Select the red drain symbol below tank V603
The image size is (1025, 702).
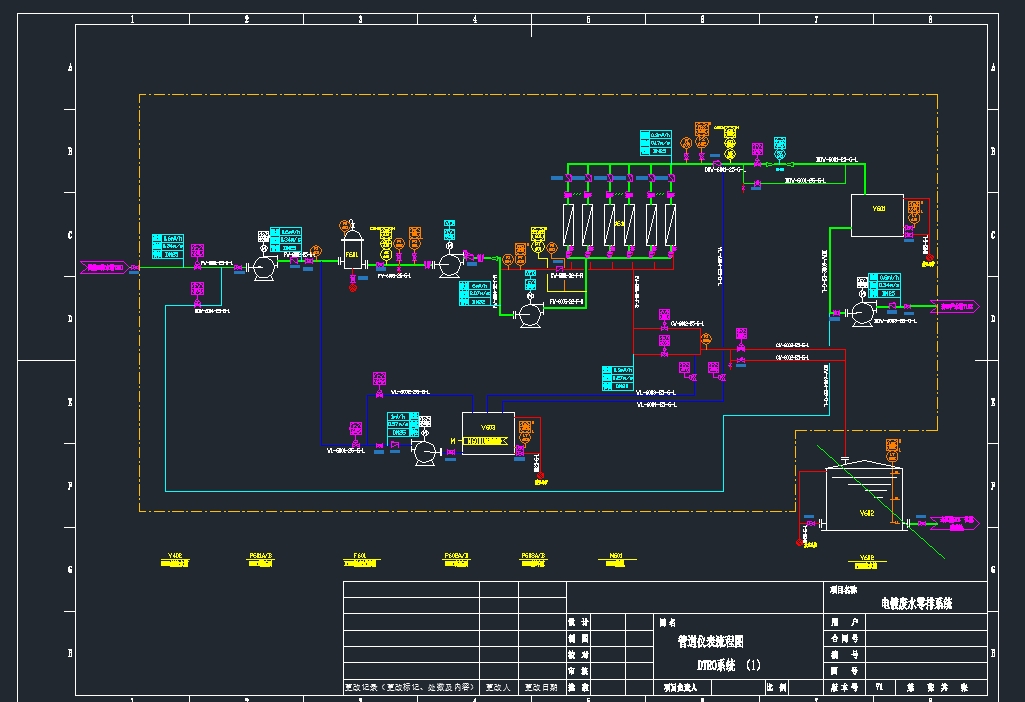(540, 476)
